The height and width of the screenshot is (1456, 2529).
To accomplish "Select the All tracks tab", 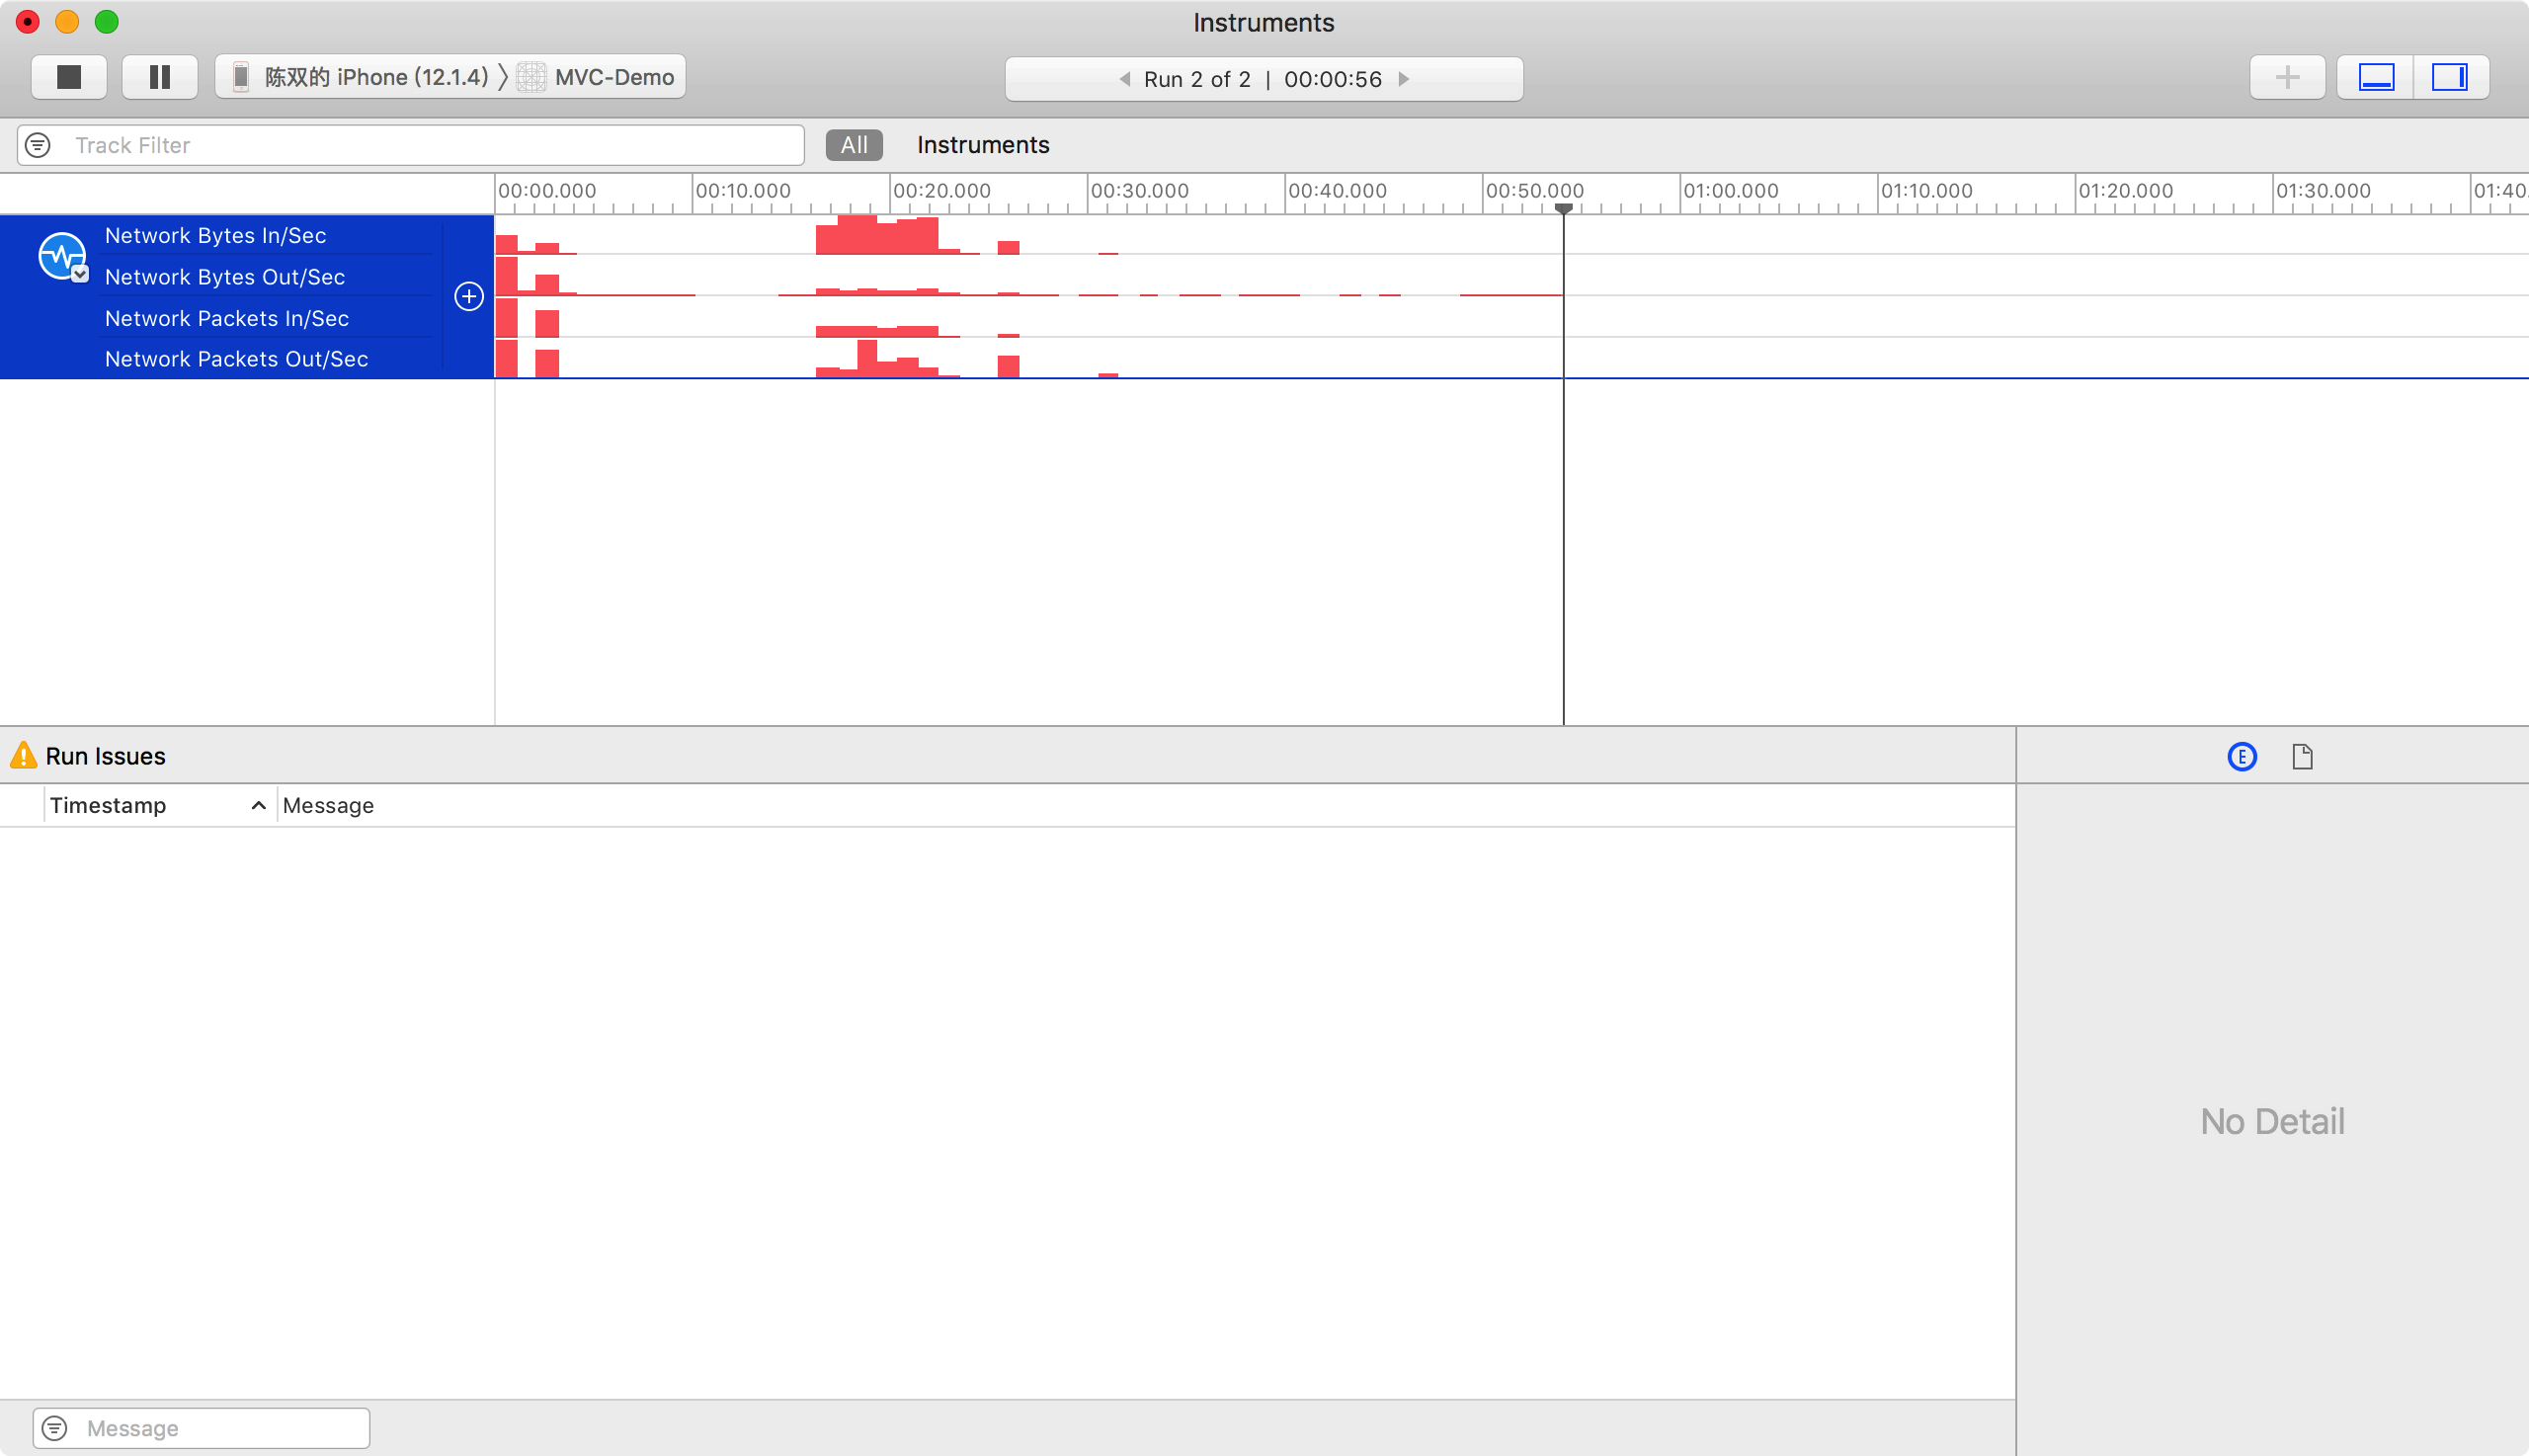I will tap(854, 145).
